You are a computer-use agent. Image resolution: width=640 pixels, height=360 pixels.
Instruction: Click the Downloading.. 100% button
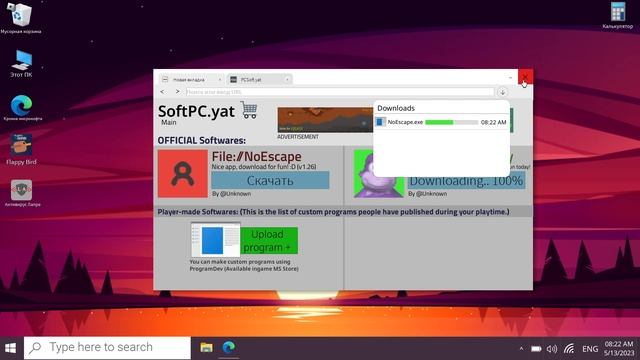tap(466, 181)
